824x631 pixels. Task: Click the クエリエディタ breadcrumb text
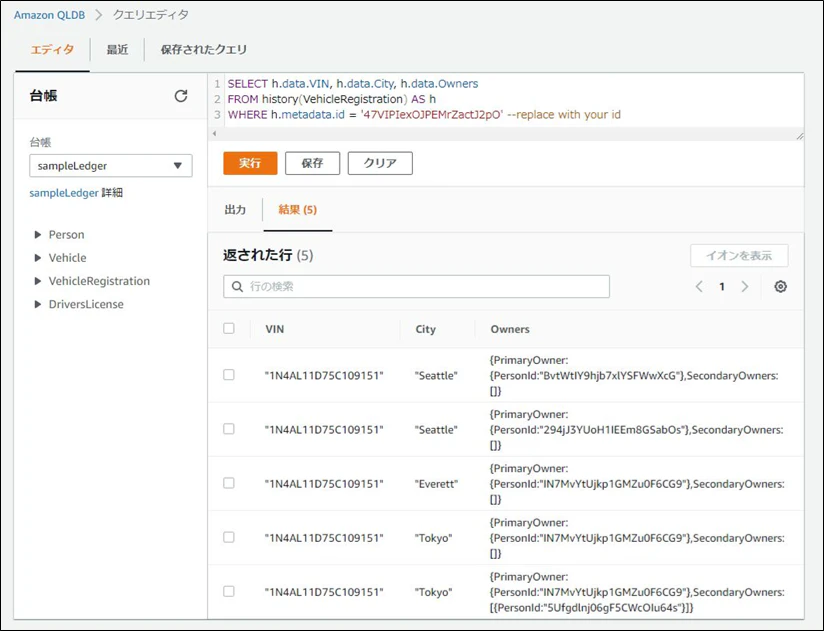[x=151, y=15]
